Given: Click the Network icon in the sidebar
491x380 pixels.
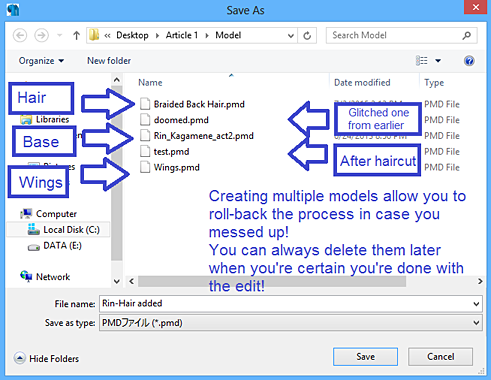Looking at the screenshot, I should [26, 276].
